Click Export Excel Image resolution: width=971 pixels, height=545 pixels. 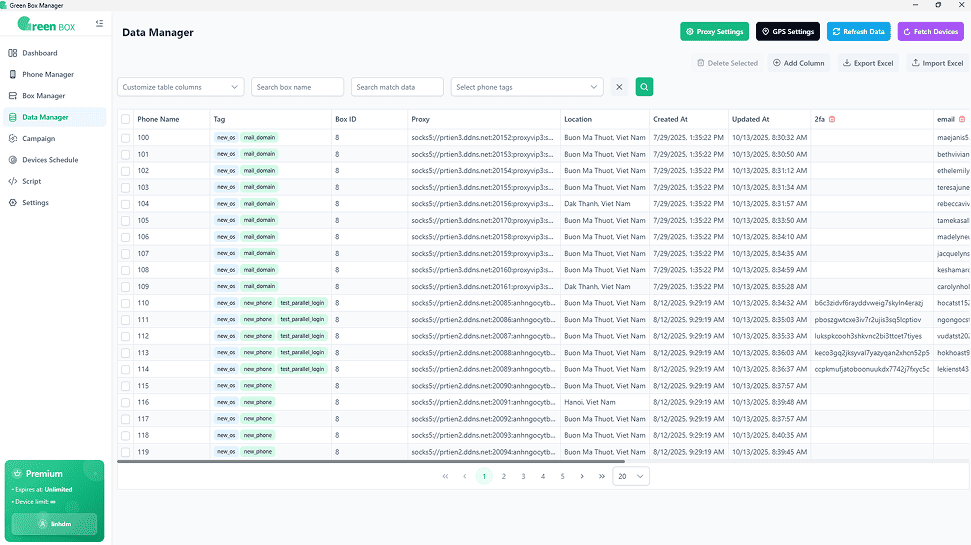868,63
